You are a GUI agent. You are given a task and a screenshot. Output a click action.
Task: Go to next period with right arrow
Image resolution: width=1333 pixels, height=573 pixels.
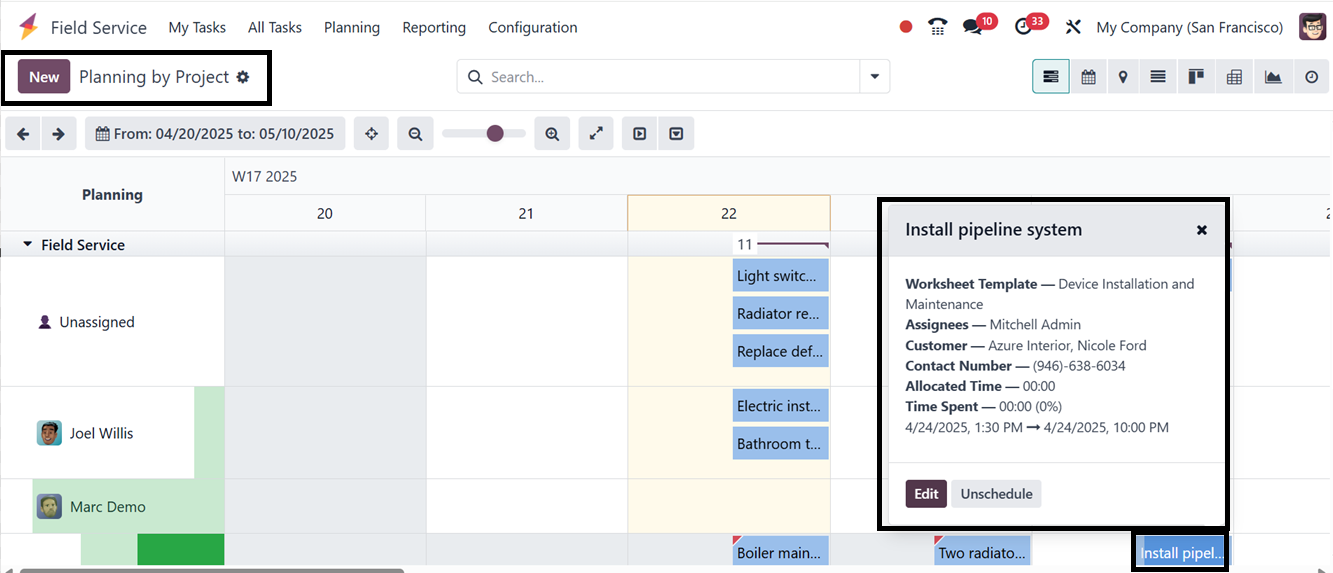coord(59,133)
